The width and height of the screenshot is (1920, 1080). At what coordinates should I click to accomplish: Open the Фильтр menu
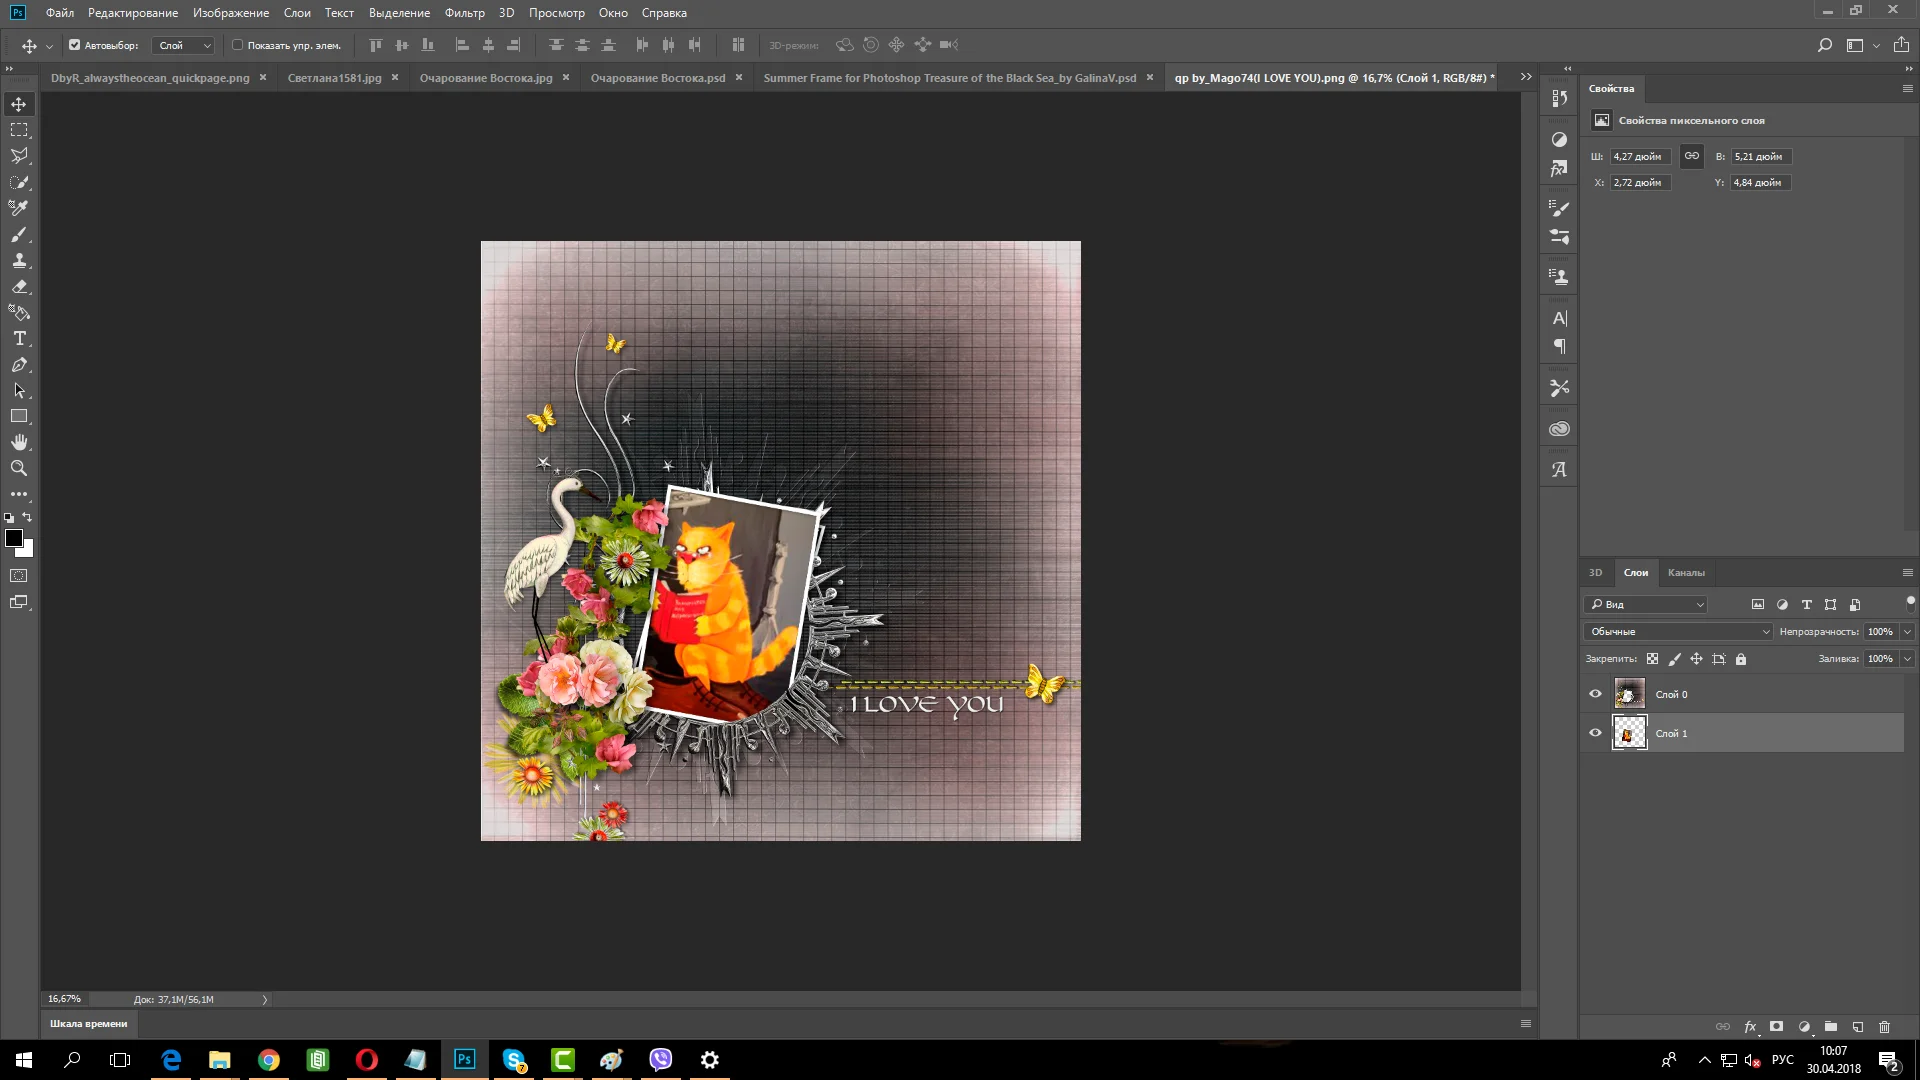[464, 13]
